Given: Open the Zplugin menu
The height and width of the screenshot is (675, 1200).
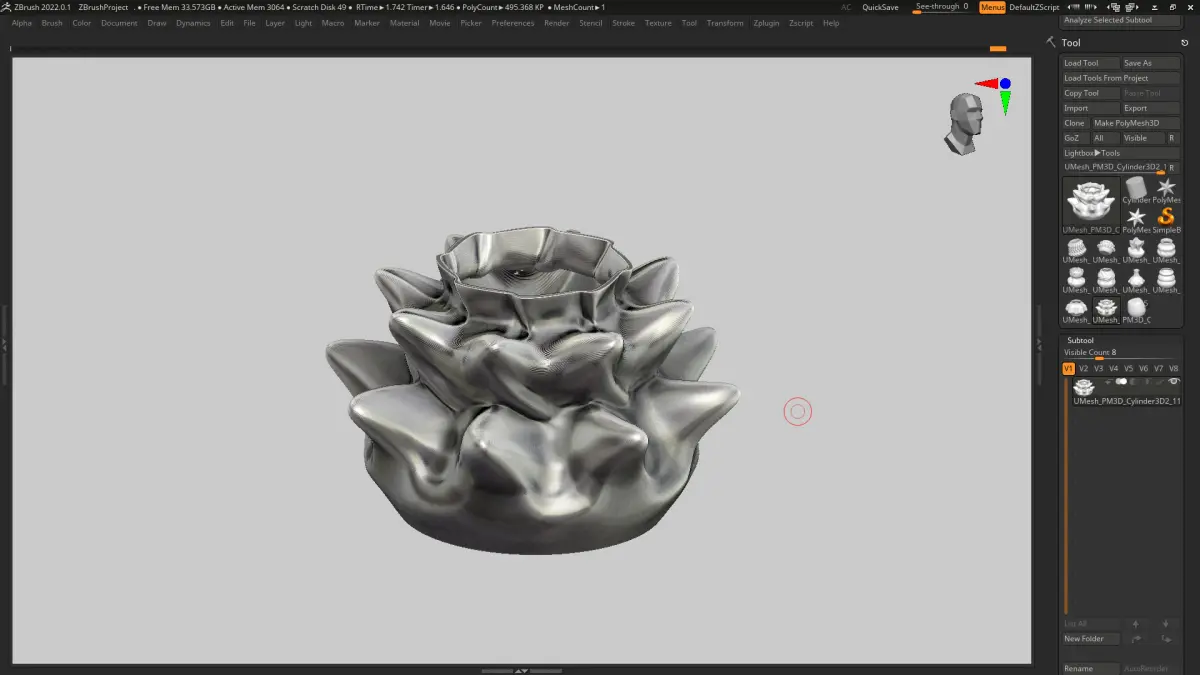Looking at the screenshot, I should 766,23.
